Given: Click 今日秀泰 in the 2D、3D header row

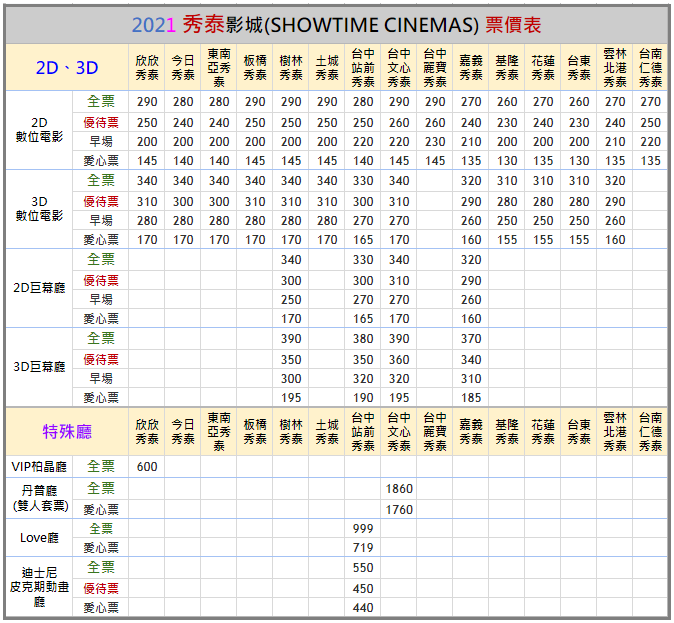Looking at the screenshot, I should [183, 68].
